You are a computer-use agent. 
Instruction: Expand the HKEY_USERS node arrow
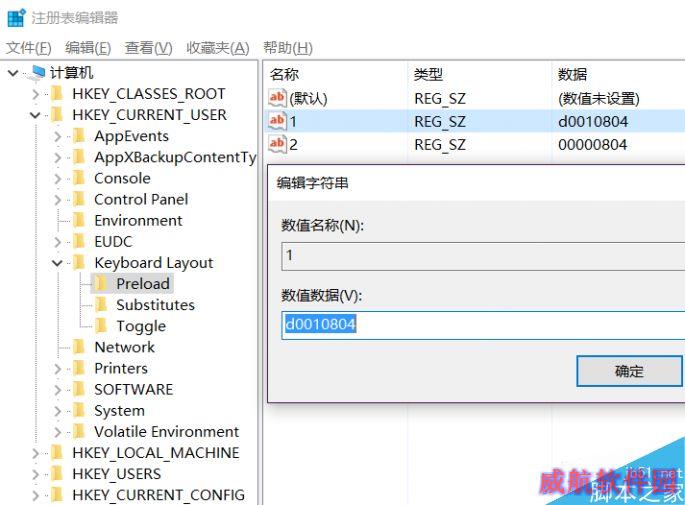(x=36, y=474)
